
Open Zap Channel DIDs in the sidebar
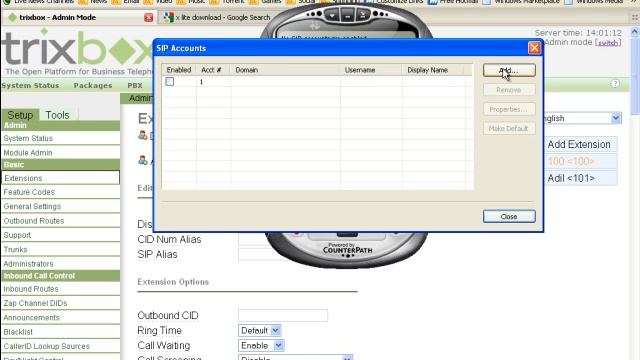(x=60, y=303)
